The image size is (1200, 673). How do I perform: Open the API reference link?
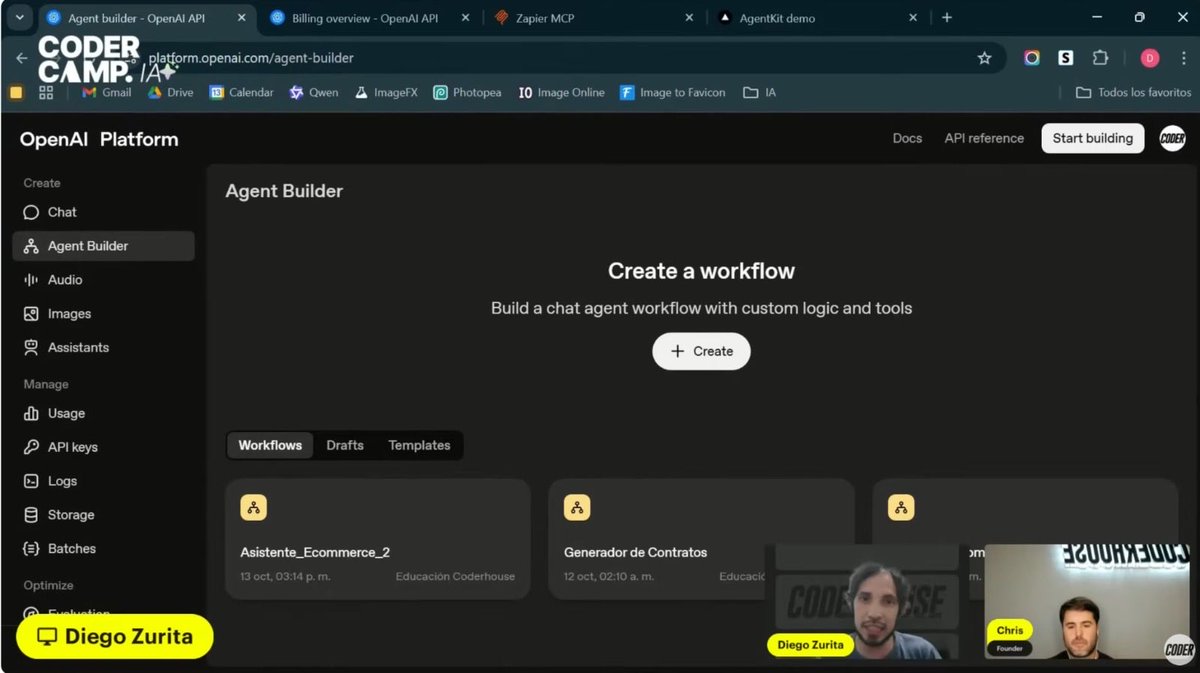pos(984,139)
